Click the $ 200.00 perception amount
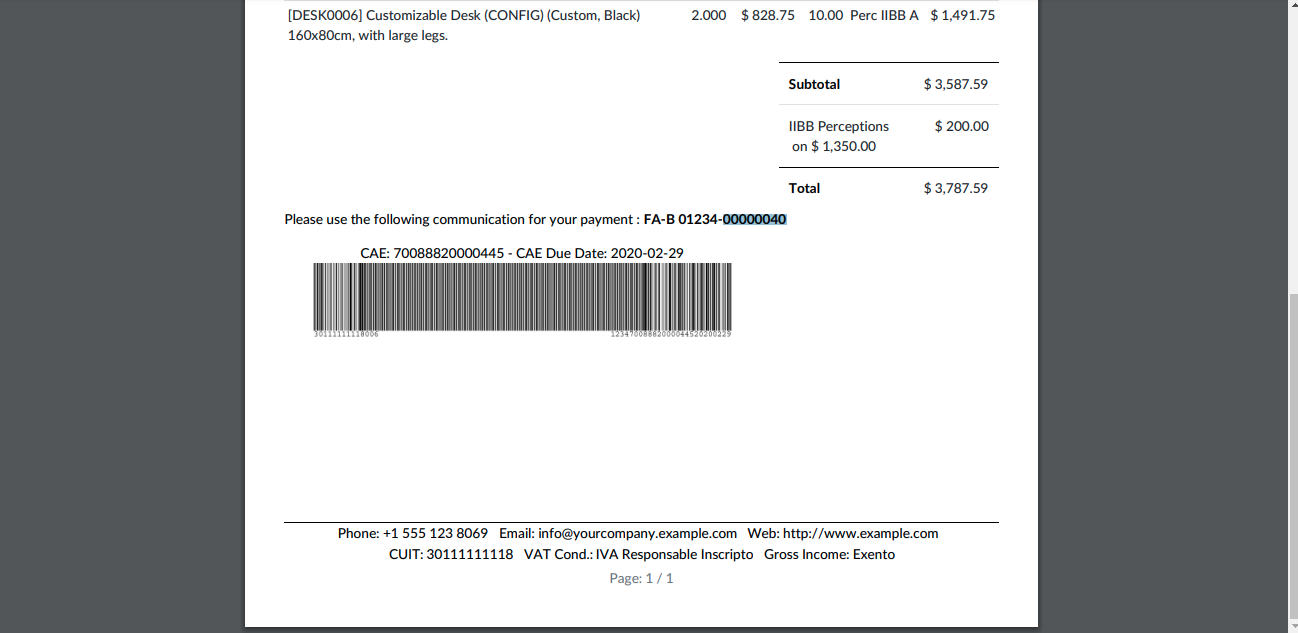 coord(962,126)
